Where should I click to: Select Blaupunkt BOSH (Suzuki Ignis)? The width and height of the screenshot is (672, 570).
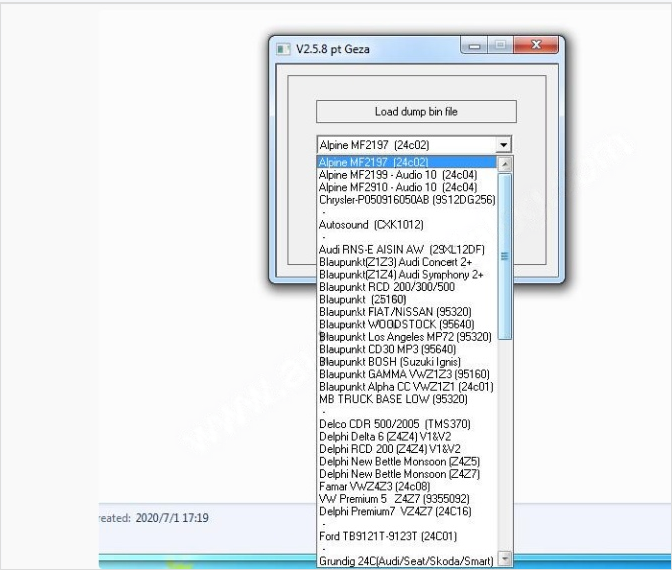[x=407, y=361]
